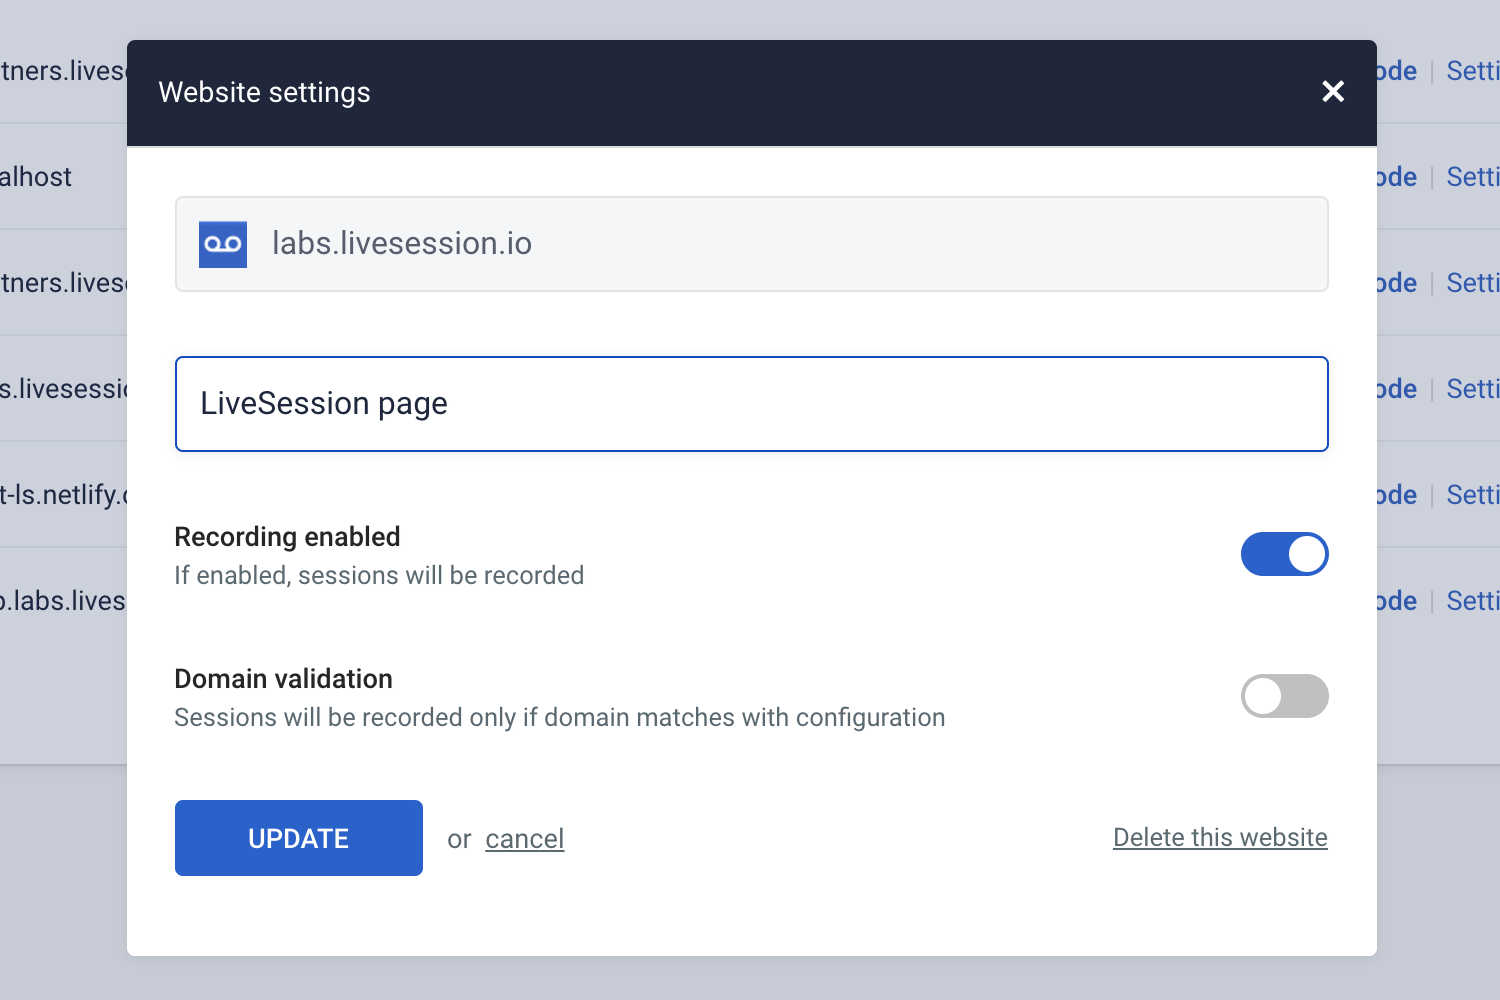The height and width of the screenshot is (1000, 1500).
Task: Click the Website settings dialog title
Action: pos(264,92)
